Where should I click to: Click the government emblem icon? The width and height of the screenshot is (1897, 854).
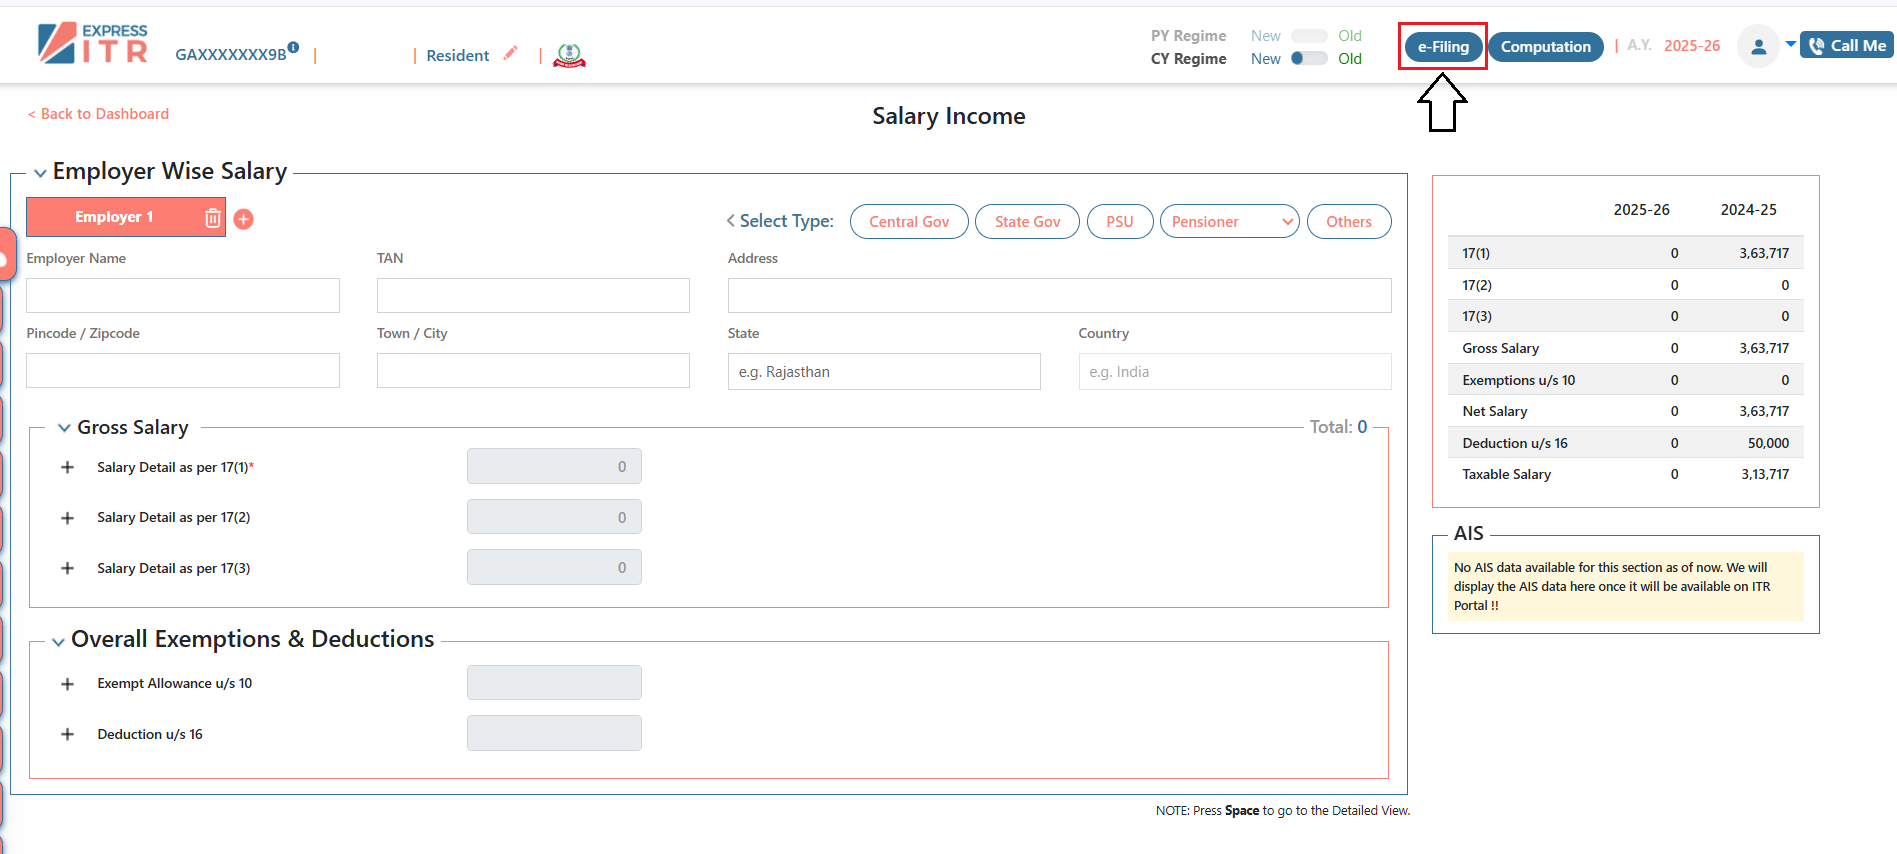click(569, 56)
